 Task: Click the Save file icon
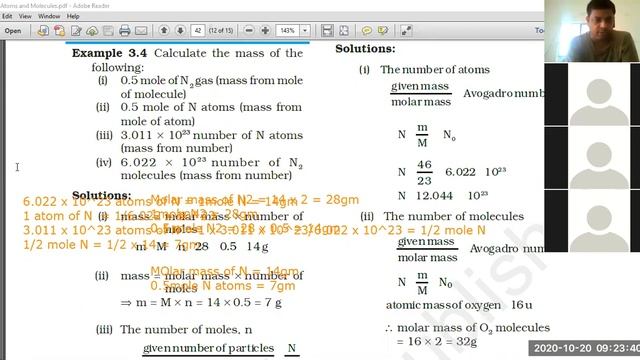click(x=108, y=31)
